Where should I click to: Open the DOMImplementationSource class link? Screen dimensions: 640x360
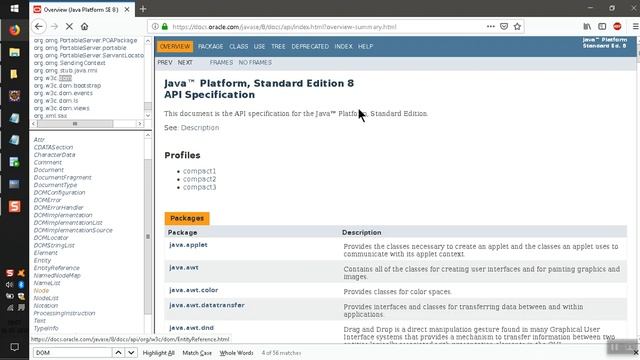(x=73, y=230)
